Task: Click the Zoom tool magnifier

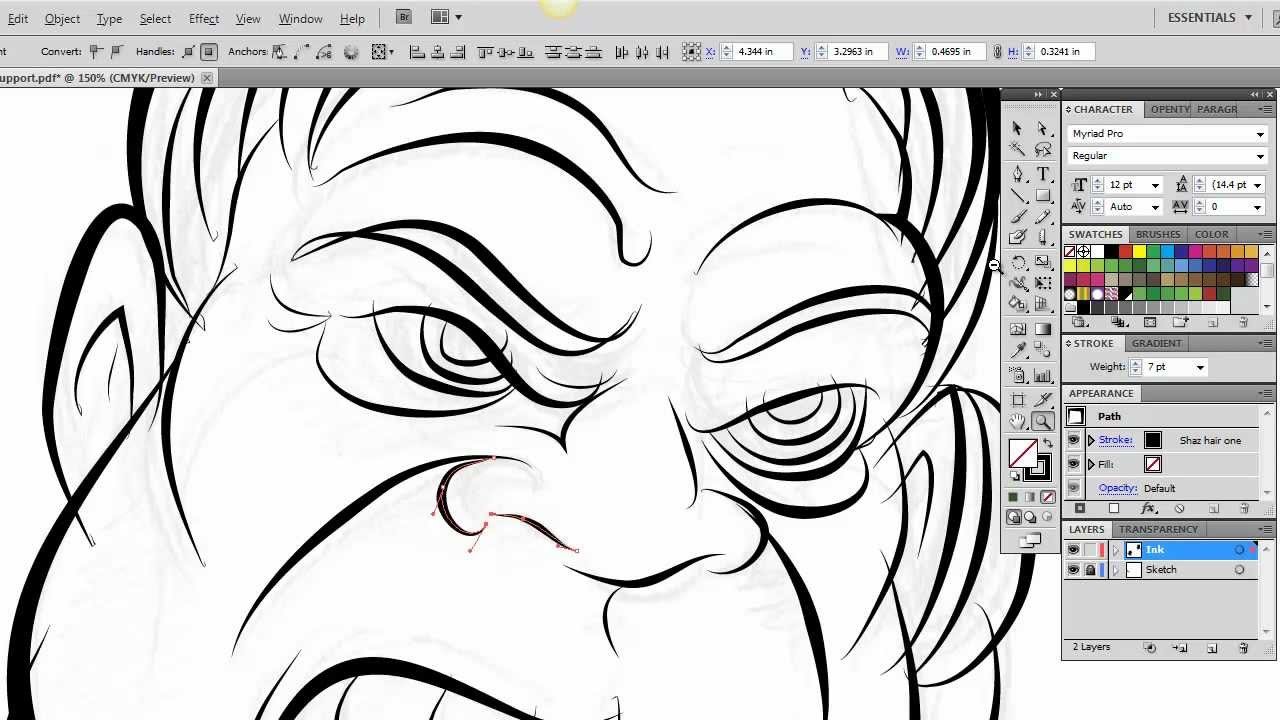Action: (x=1043, y=422)
